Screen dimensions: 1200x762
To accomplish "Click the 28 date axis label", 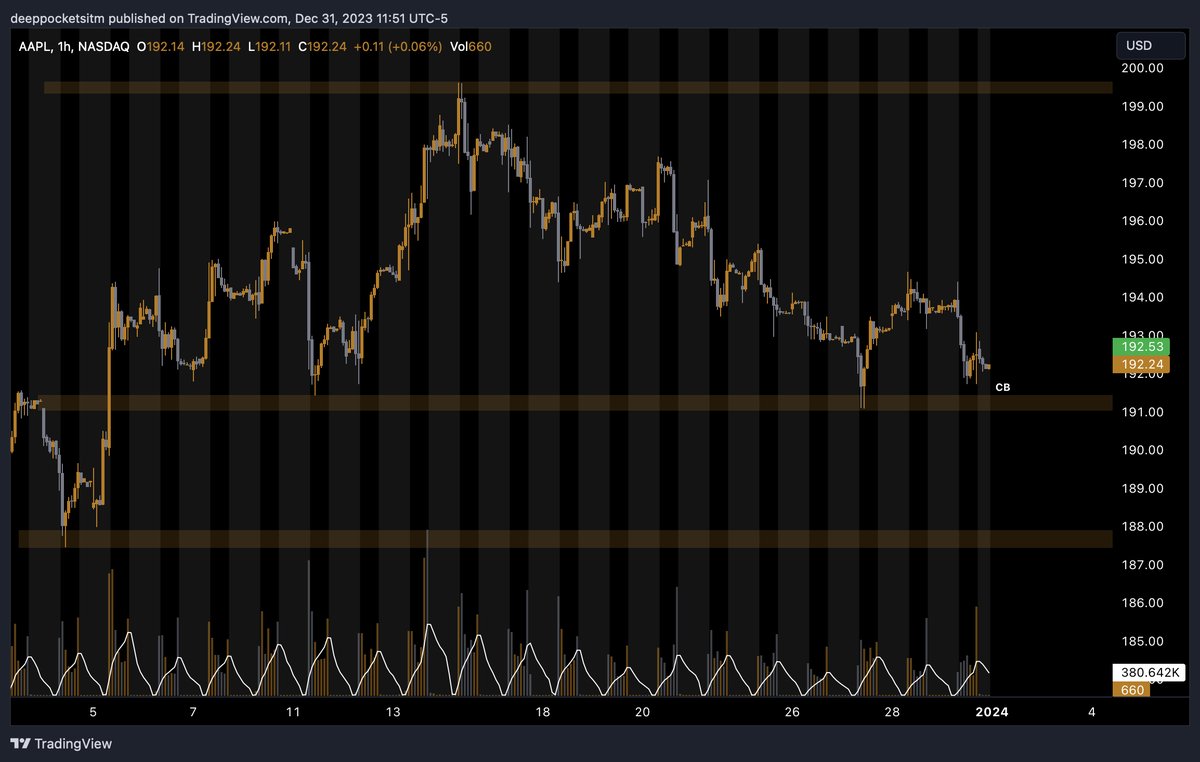I will (x=892, y=712).
